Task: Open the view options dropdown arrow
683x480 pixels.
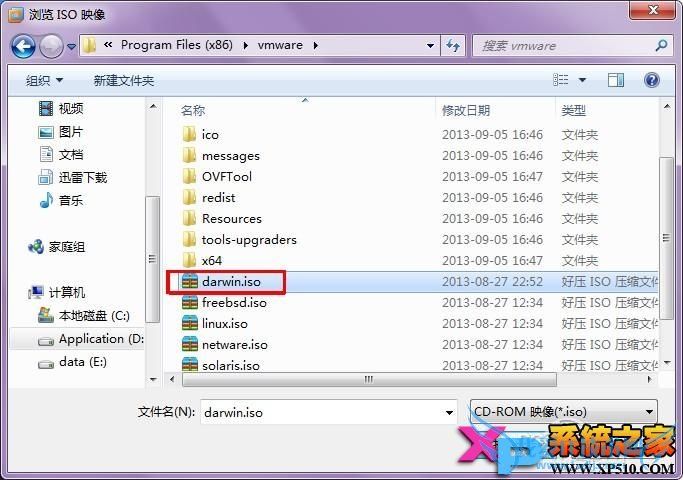Action: (x=582, y=80)
